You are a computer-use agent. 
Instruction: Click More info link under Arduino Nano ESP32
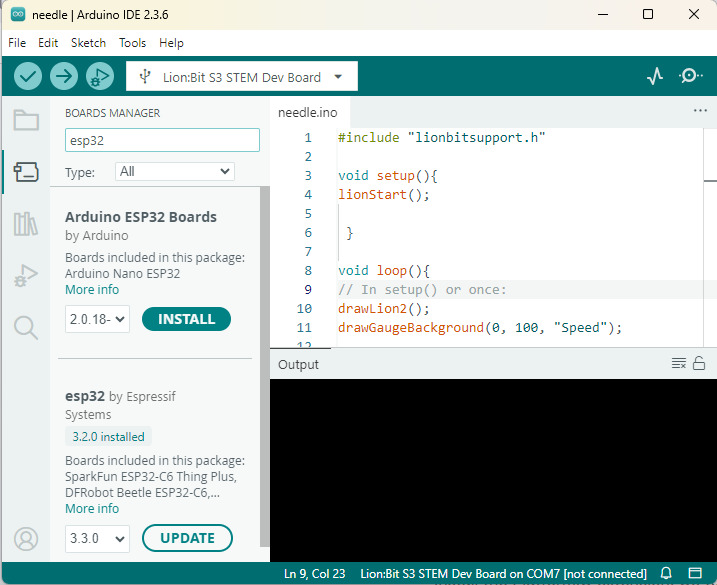(x=92, y=290)
